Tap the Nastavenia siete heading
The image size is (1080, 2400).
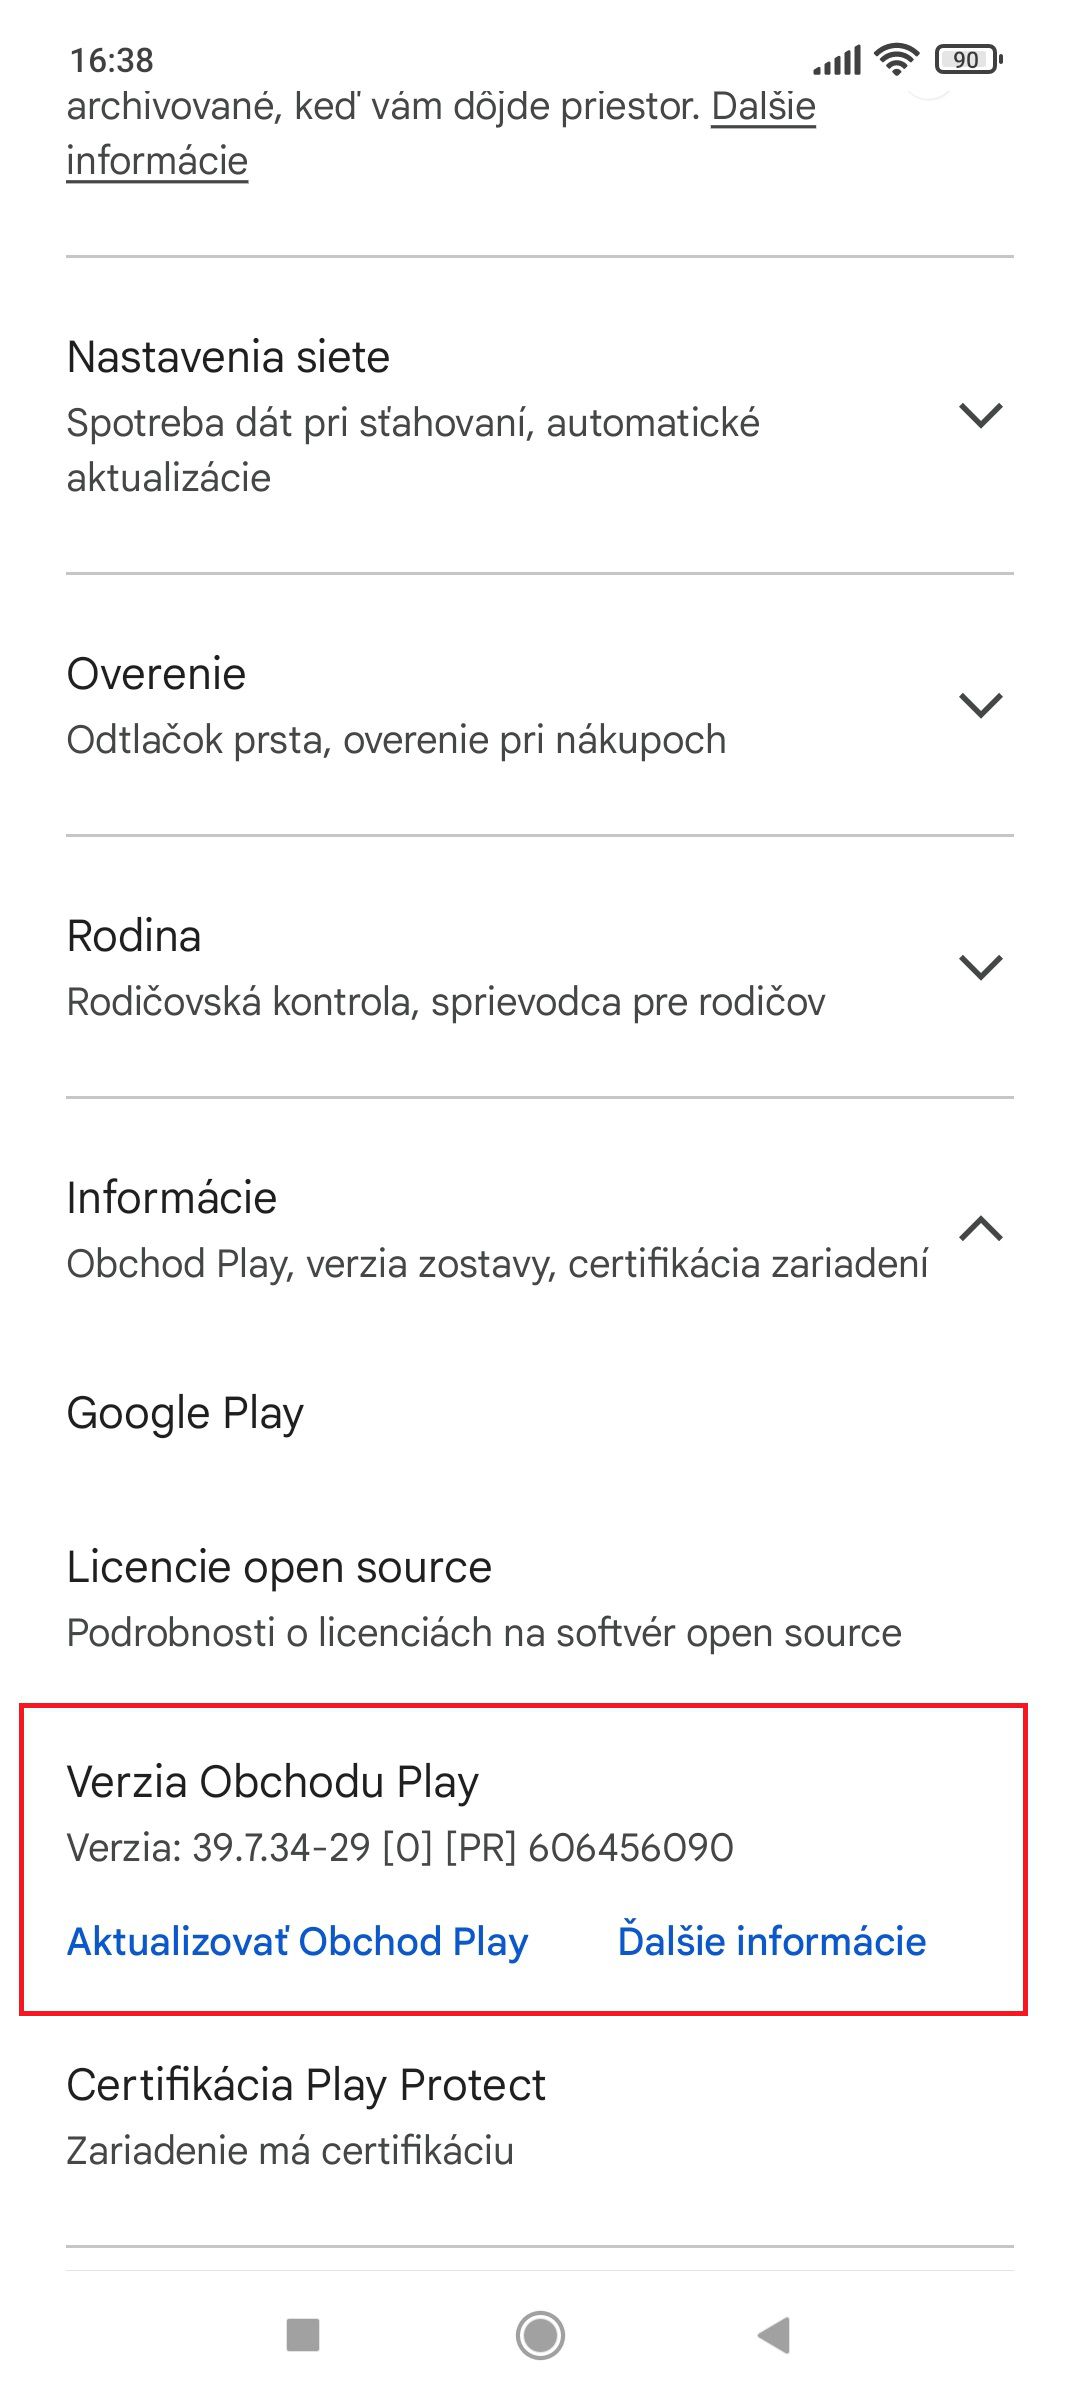pyautogui.click(x=228, y=357)
